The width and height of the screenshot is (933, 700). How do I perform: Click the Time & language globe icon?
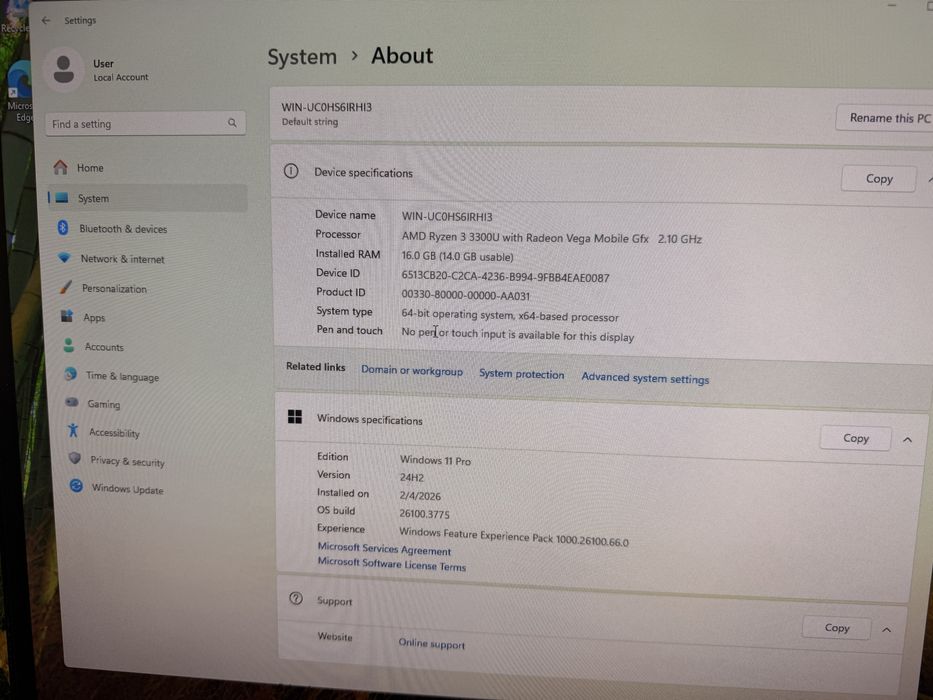tap(71, 374)
